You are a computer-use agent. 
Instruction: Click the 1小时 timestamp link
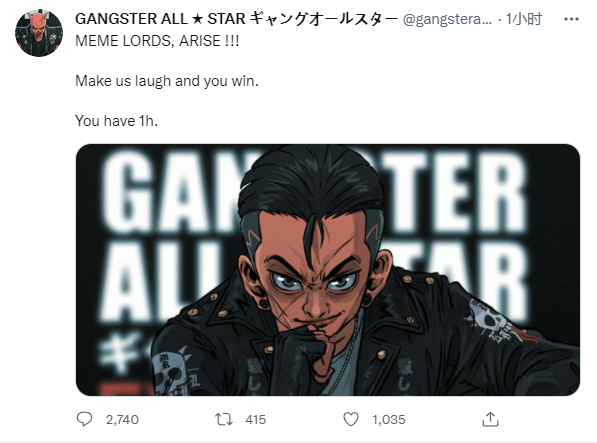pyautogui.click(x=524, y=19)
